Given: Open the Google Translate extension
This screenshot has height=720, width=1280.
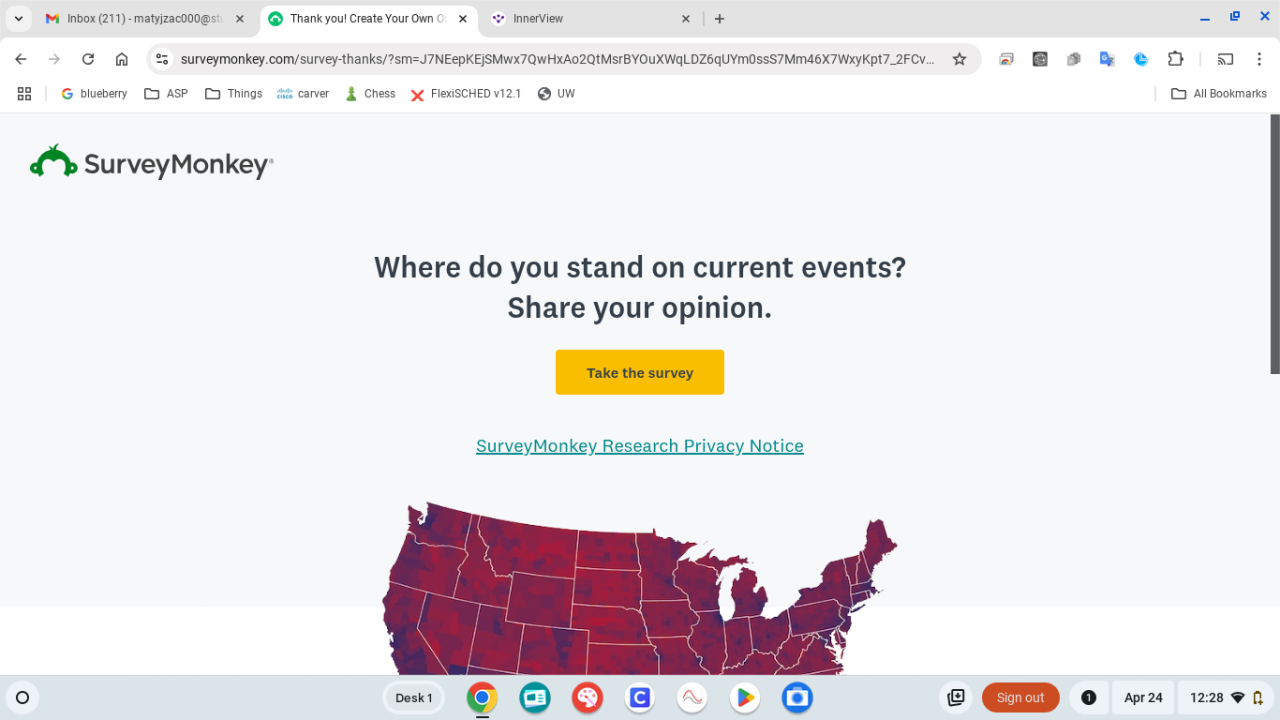Looking at the screenshot, I should pos(1107,59).
